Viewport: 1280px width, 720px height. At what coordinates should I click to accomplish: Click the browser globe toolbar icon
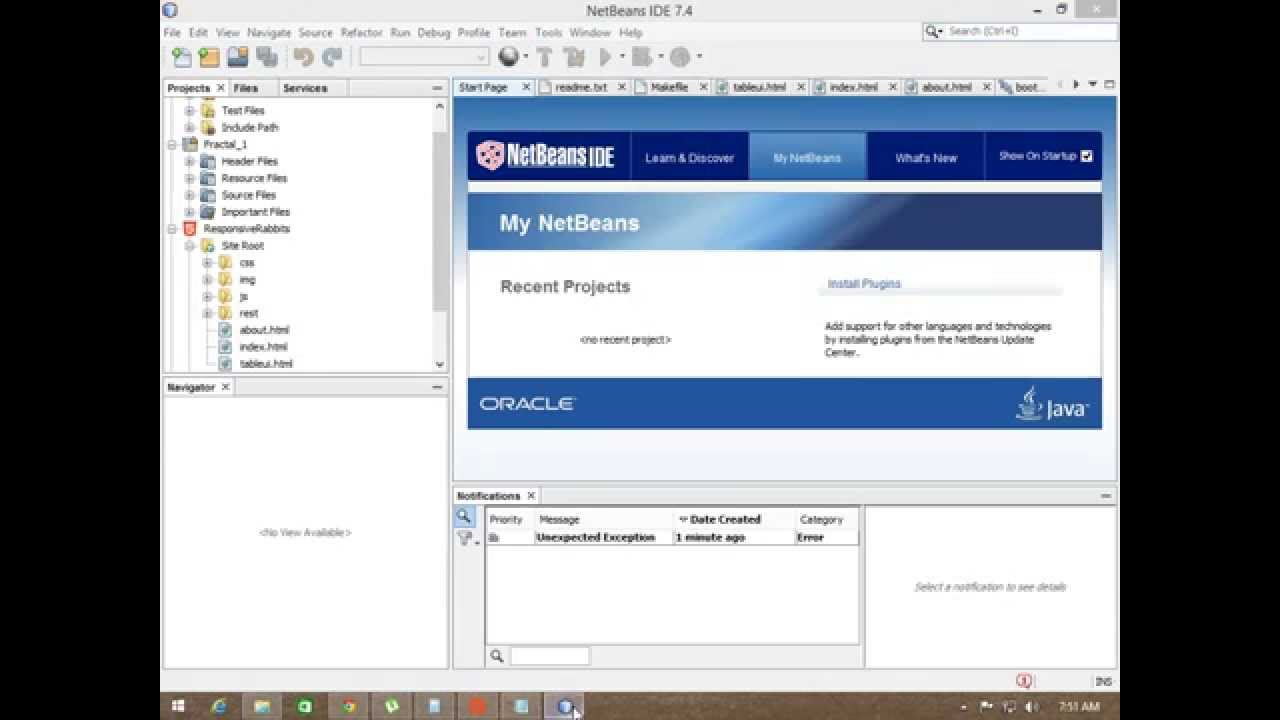point(509,57)
